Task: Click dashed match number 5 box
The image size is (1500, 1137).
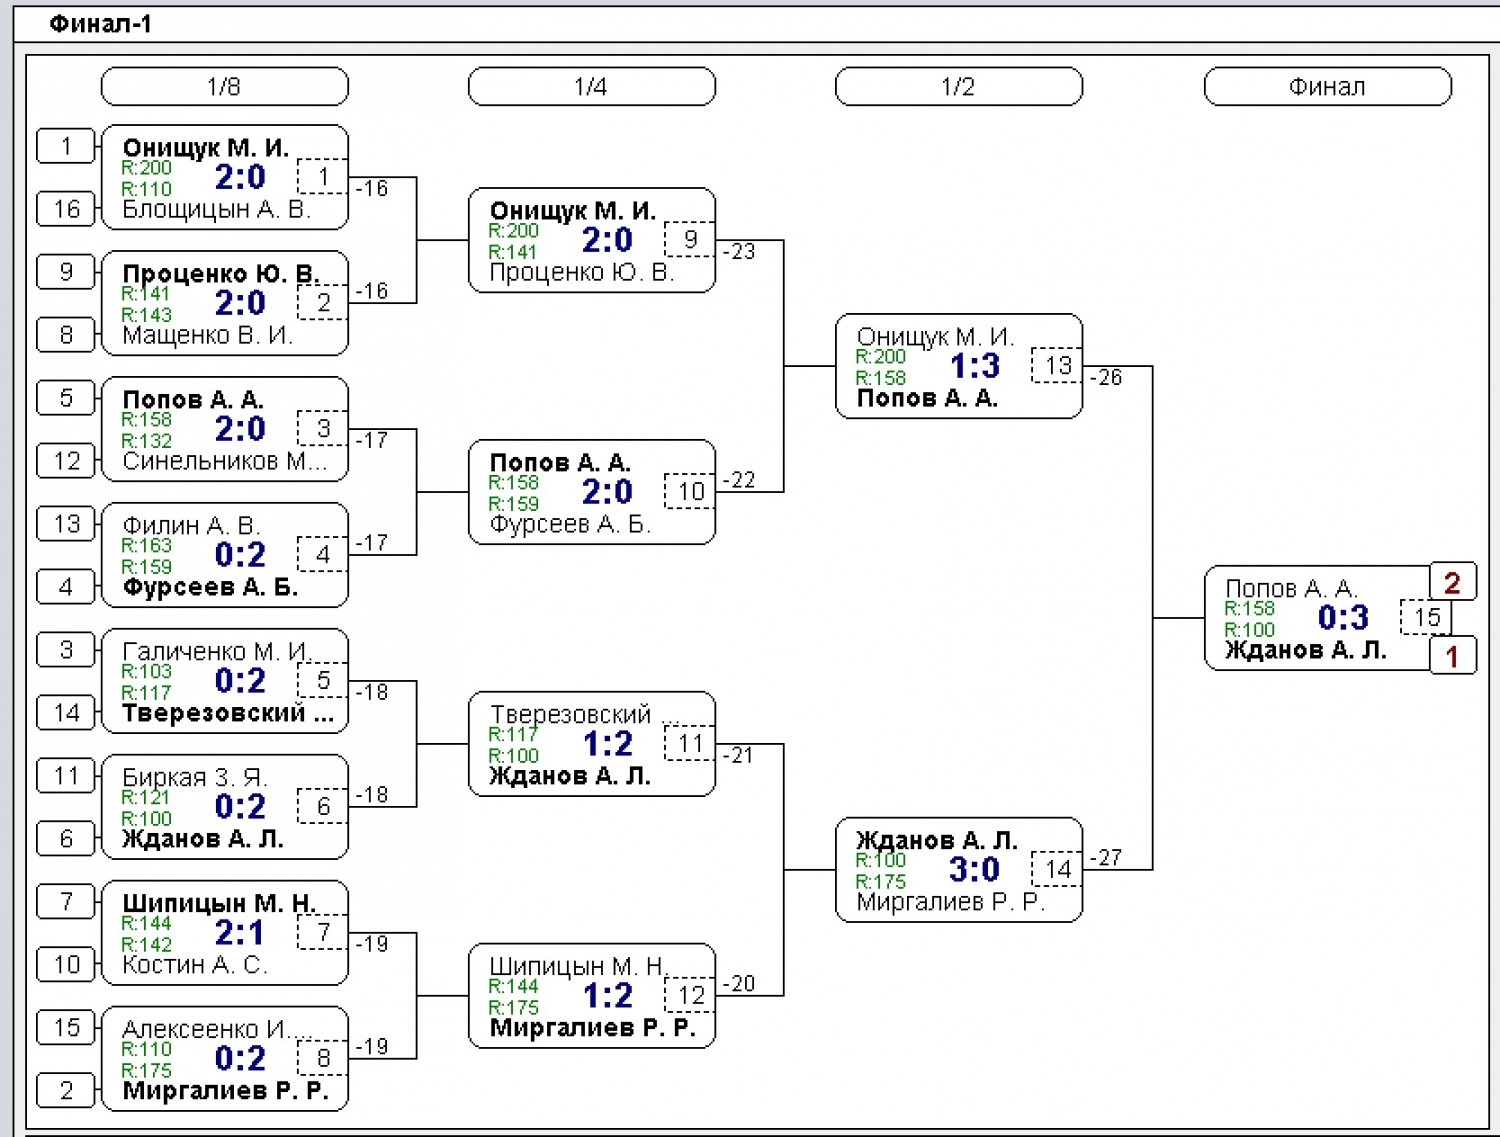Action: [x=323, y=681]
